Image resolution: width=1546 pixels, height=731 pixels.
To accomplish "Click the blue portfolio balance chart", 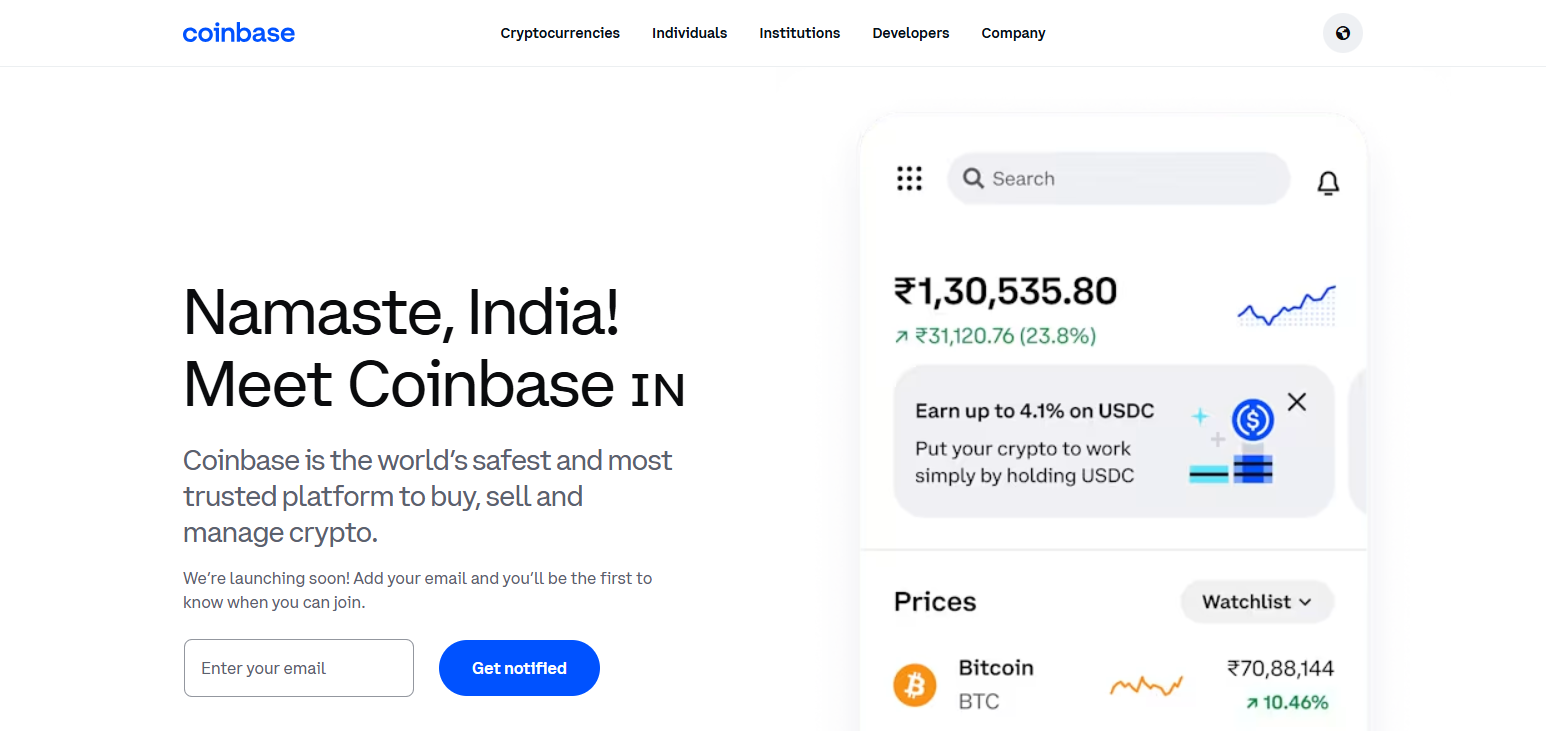I will (1286, 306).
